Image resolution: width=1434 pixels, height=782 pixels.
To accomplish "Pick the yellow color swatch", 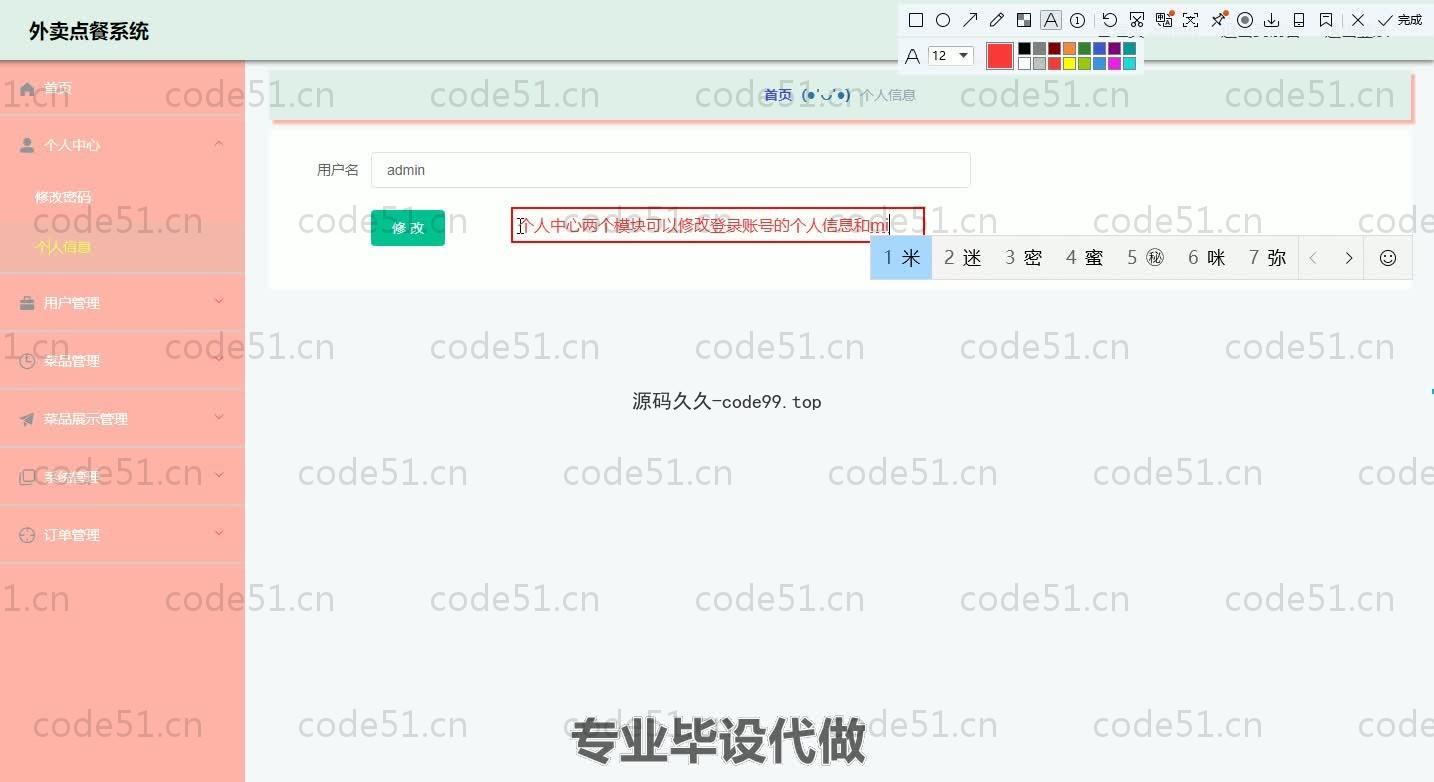I will 1069,64.
